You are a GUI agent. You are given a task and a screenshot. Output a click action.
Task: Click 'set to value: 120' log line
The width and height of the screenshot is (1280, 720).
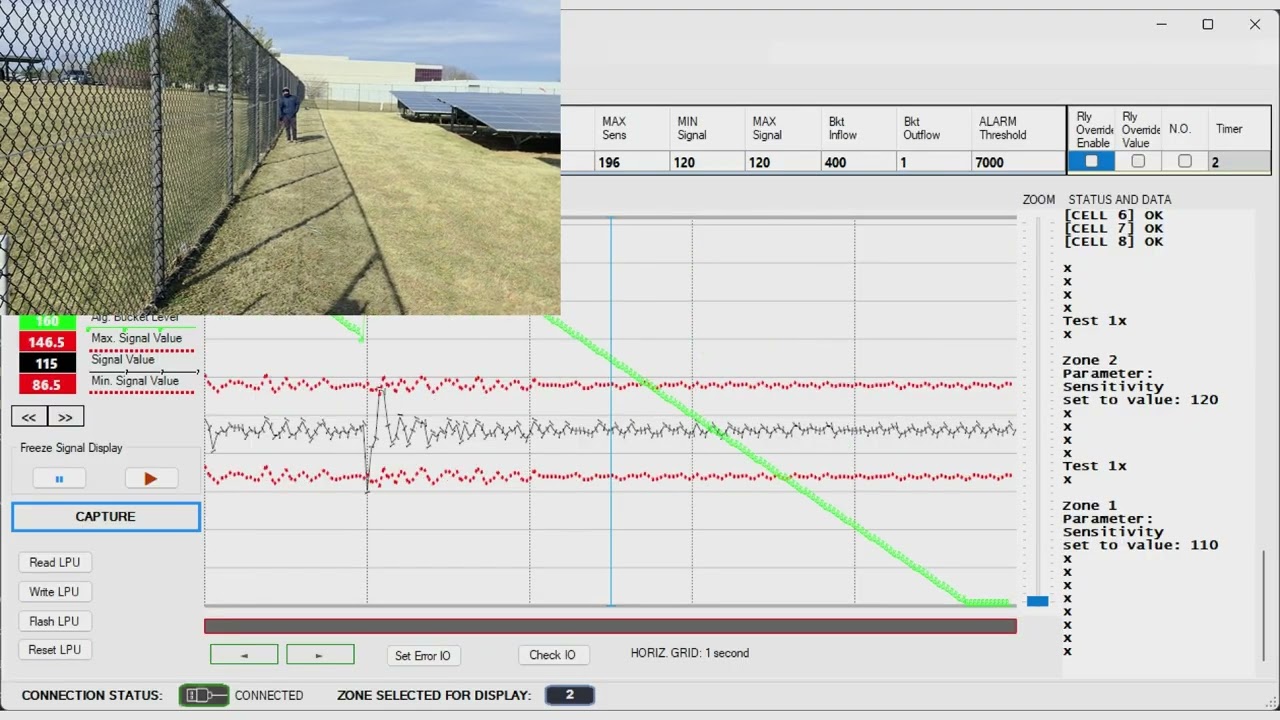[1140, 400]
